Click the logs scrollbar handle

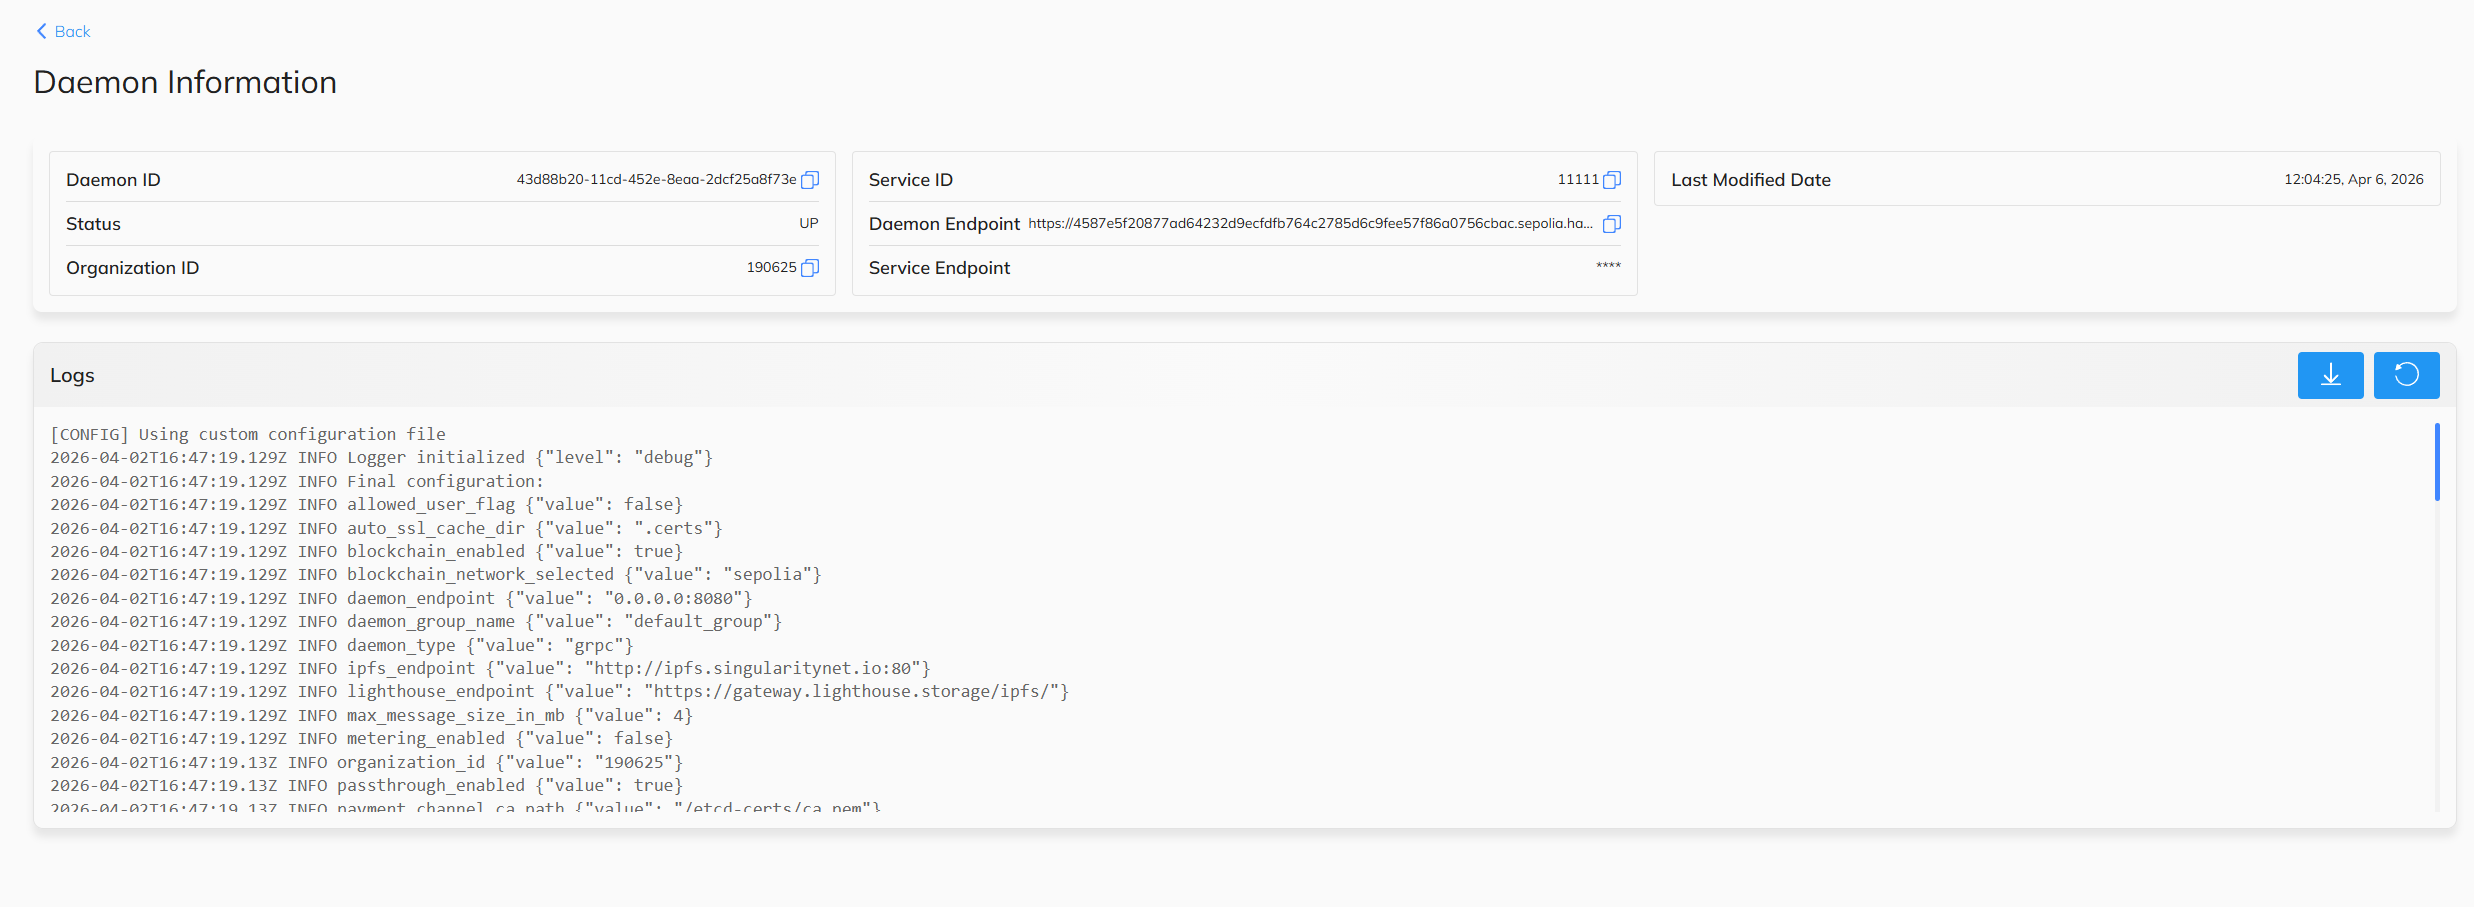pyautogui.click(x=2437, y=462)
